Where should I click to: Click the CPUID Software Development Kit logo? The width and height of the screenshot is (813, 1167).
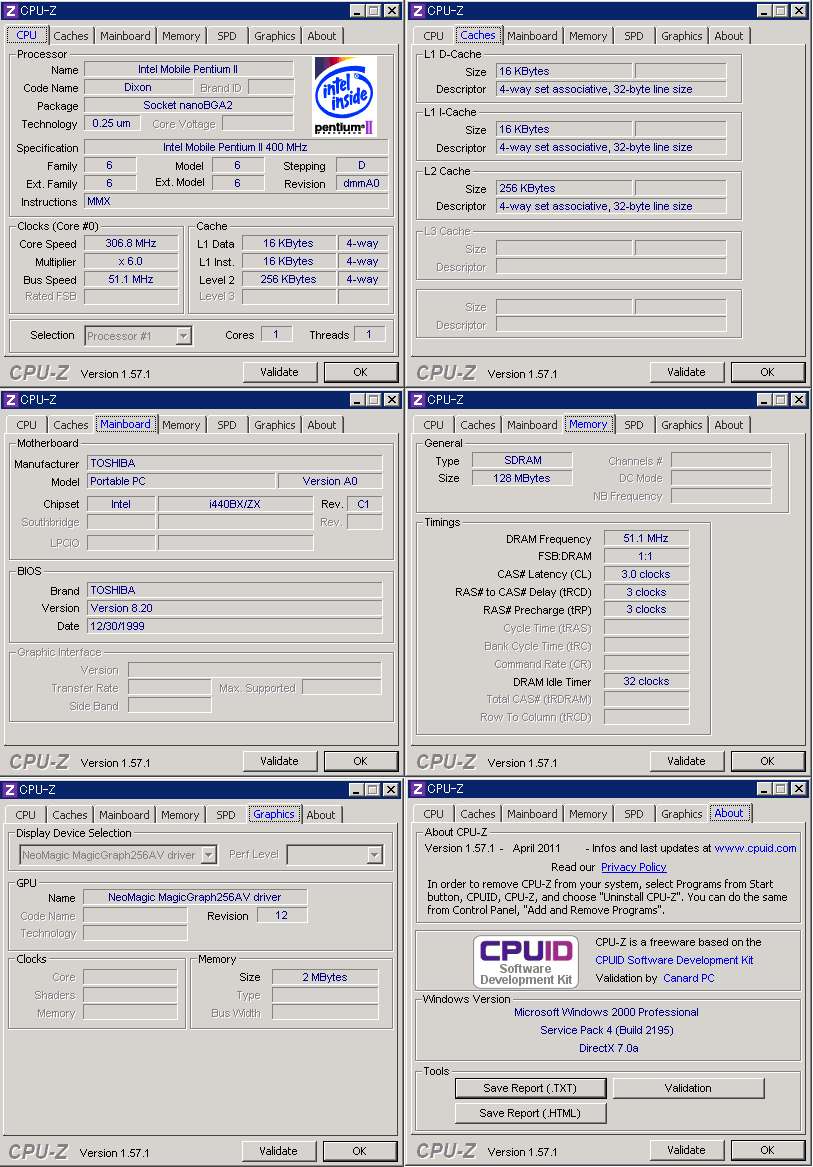tap(526, 961)
